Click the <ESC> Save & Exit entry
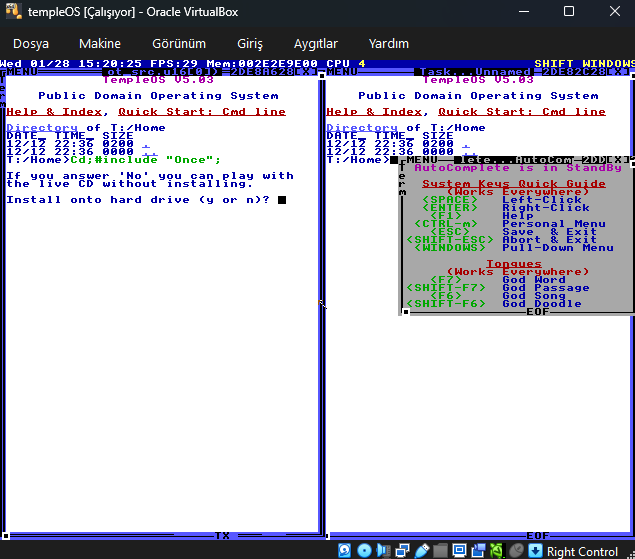Viewport: 635px width, 559px height. (514, 232)
